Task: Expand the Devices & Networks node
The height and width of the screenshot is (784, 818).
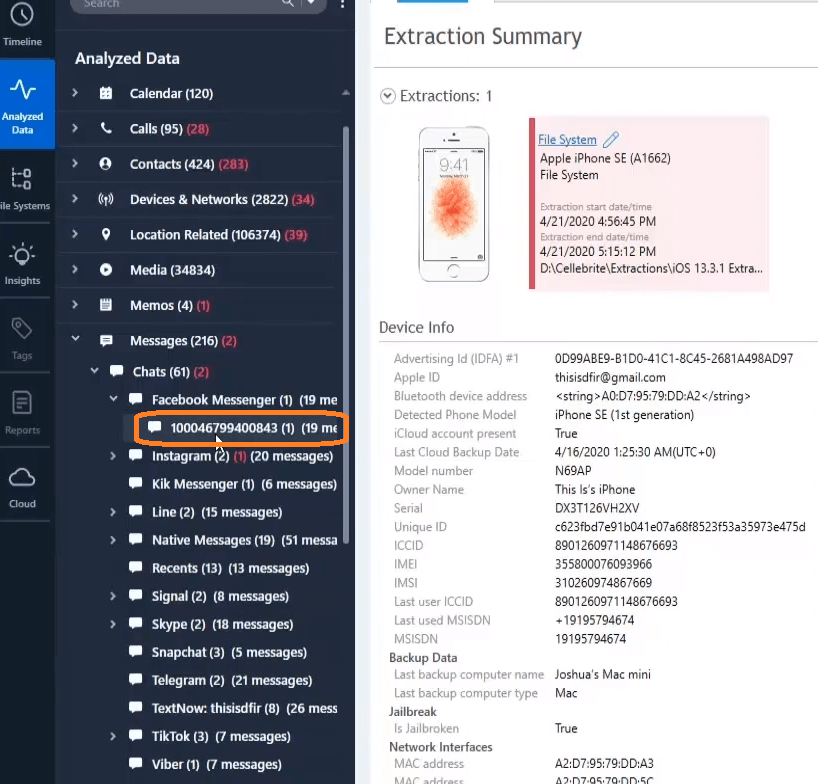Action: pyautogui.click(x=75, y=199)
